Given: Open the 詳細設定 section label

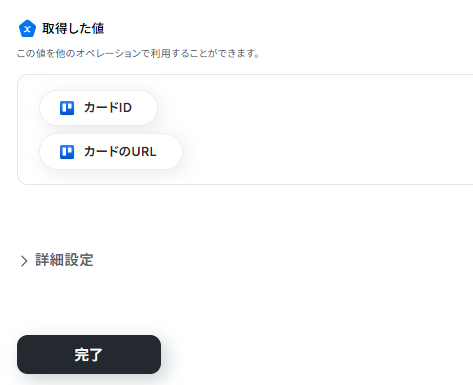Looking at the screenshot, I should pos(64,260).
